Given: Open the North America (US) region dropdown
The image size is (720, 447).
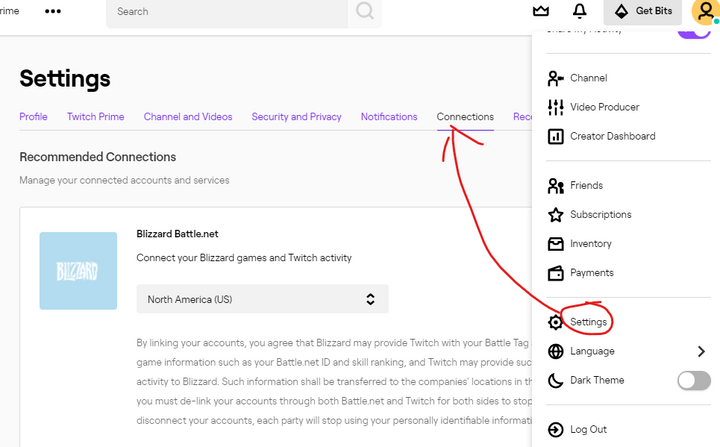Looking at the screenshot, I should point(262,299).
